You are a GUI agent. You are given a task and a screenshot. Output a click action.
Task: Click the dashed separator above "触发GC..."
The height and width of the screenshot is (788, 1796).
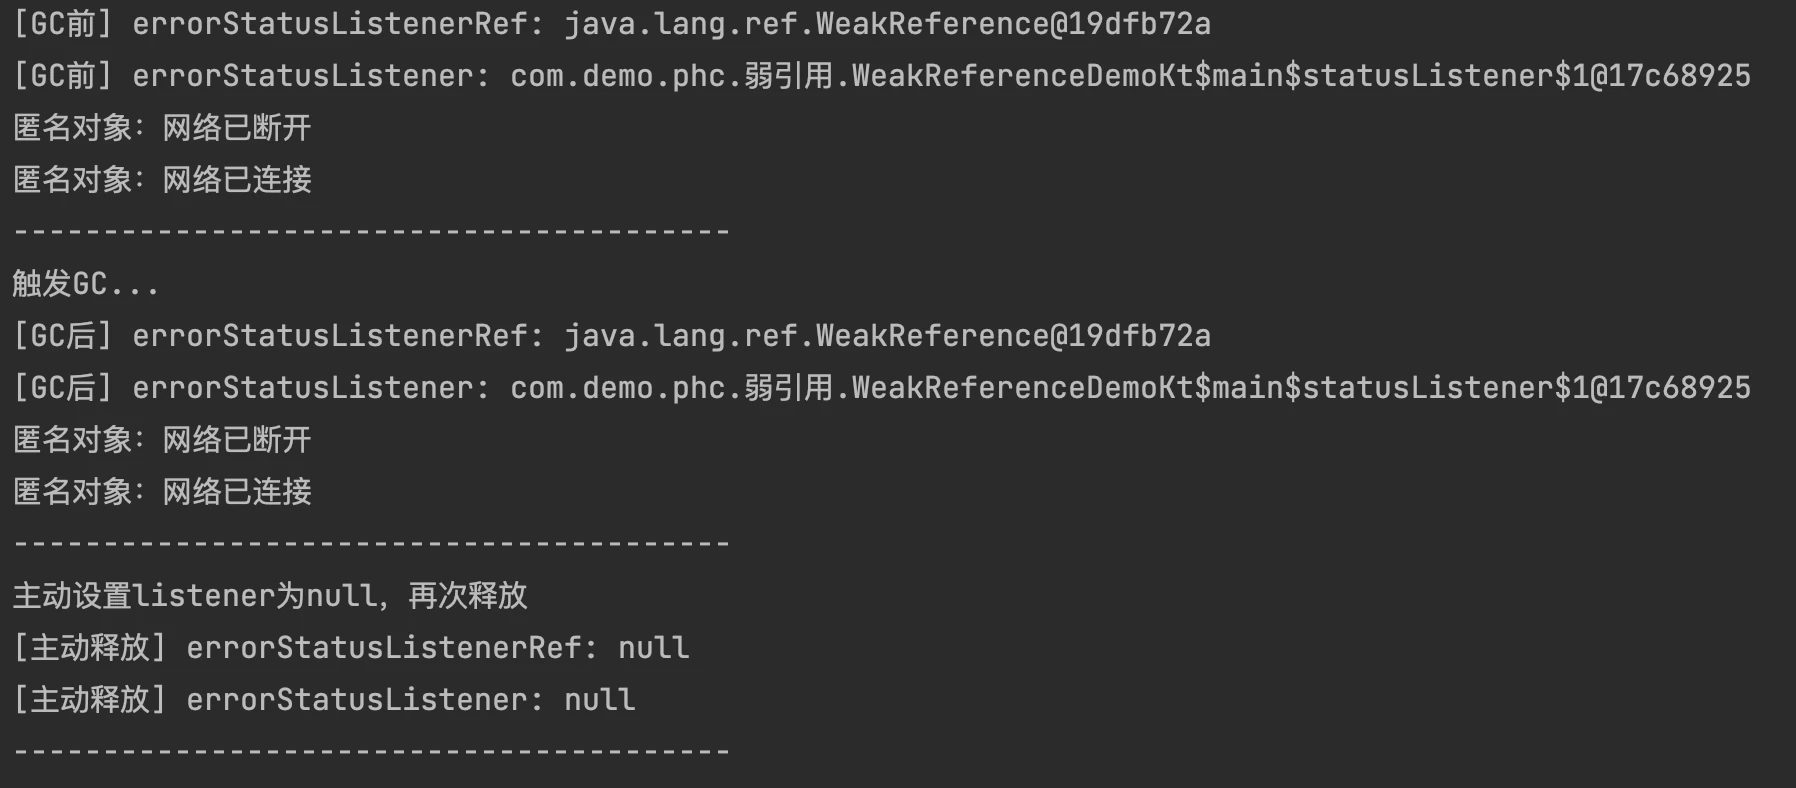tap(371, 232)
